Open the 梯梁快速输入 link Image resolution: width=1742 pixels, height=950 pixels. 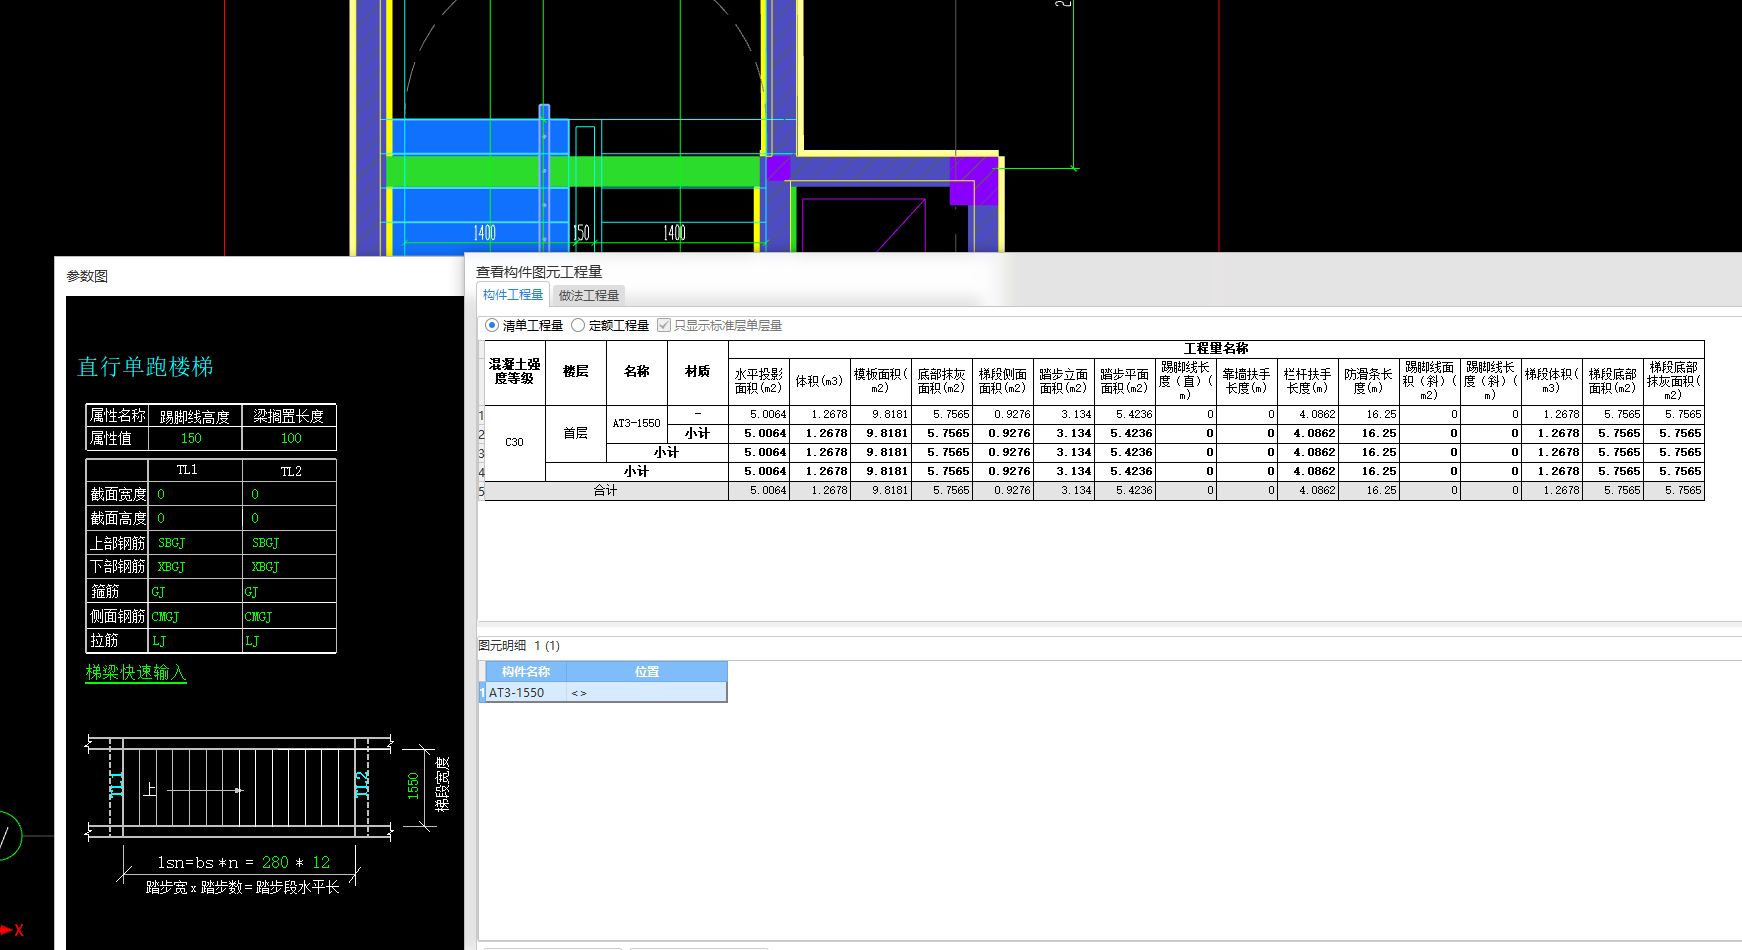(136, 673)
